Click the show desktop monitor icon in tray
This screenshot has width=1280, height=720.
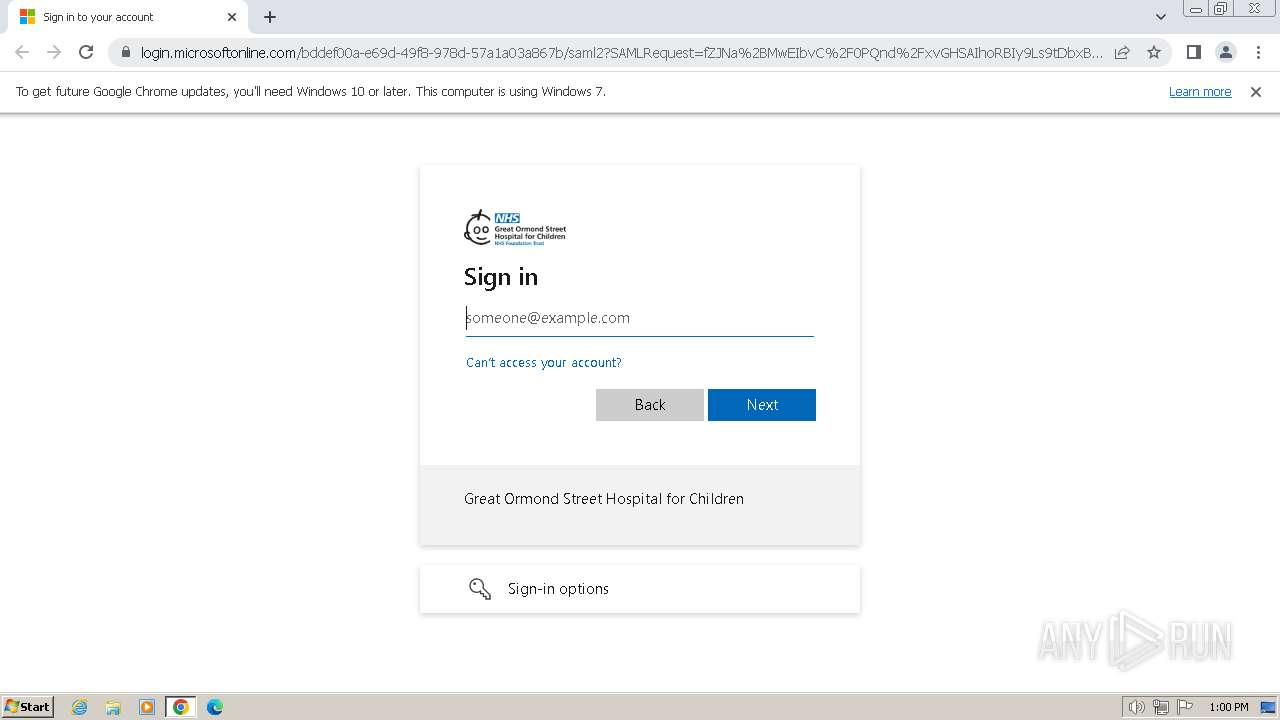(x=1268, y=707)
